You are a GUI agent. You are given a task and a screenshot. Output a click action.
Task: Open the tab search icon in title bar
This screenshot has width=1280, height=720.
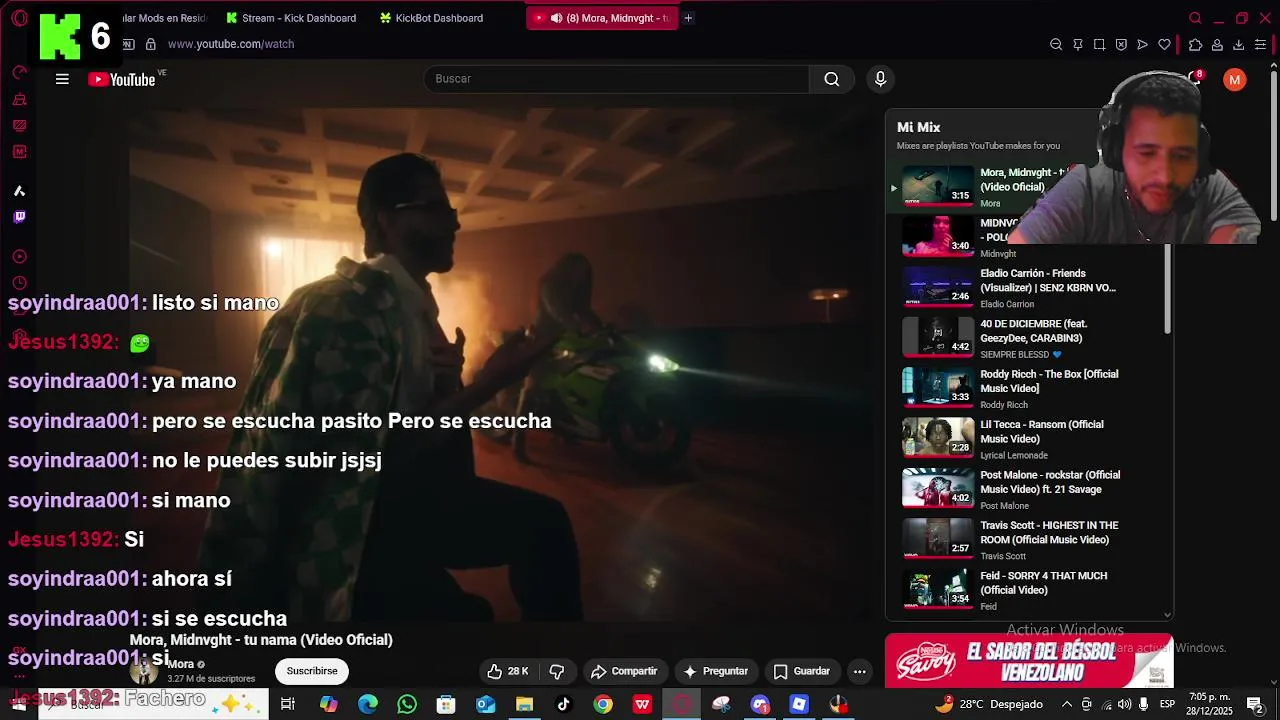pyautogui.click(x=1195, y=18)
